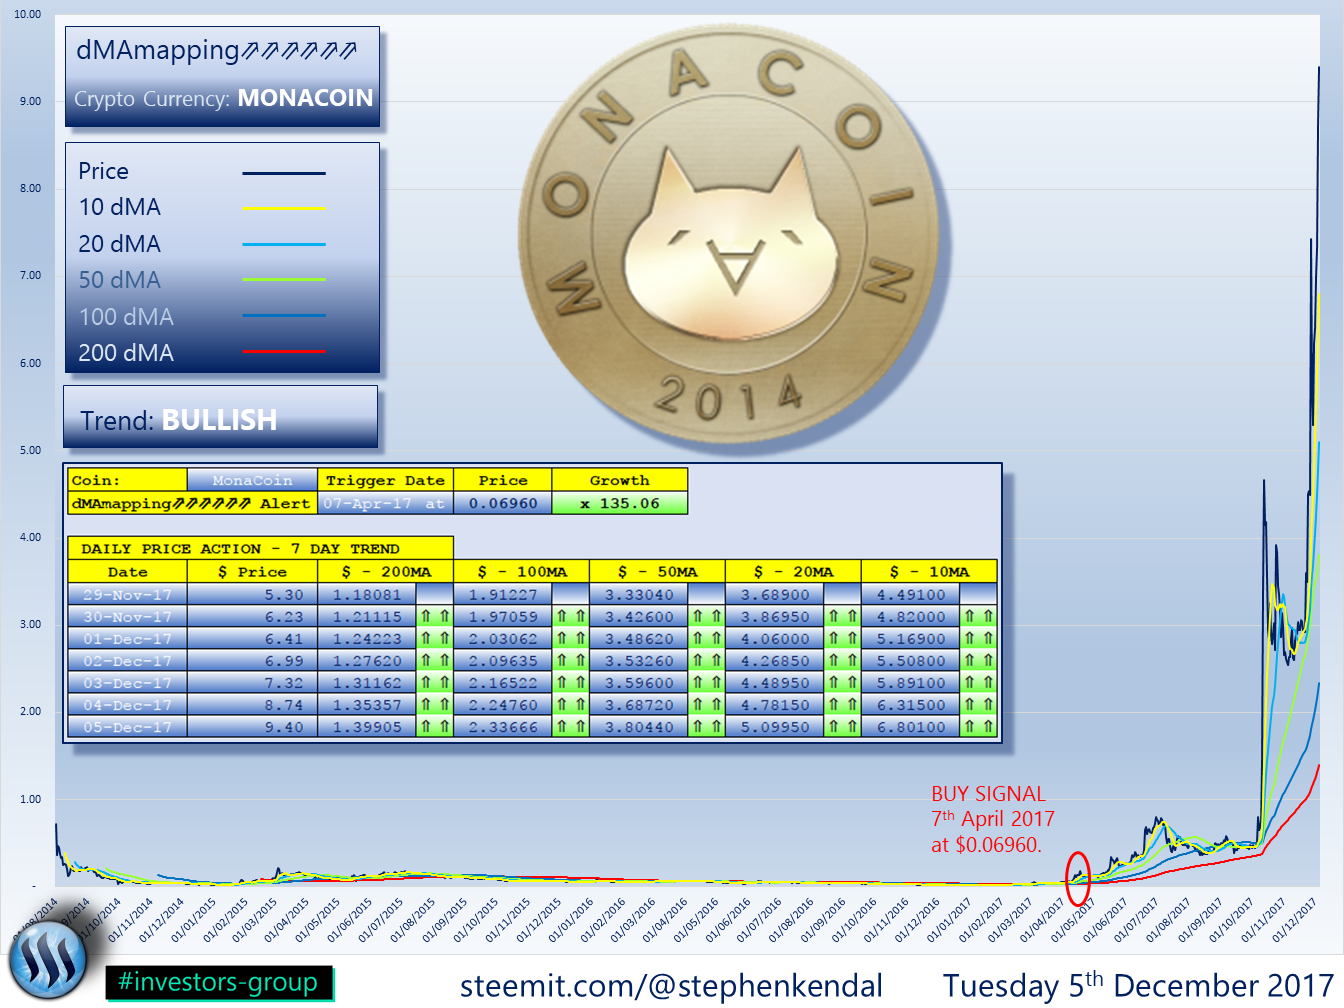Click the green up arrows beside 5.50800

pyautogui.click(x=978, y=661)
